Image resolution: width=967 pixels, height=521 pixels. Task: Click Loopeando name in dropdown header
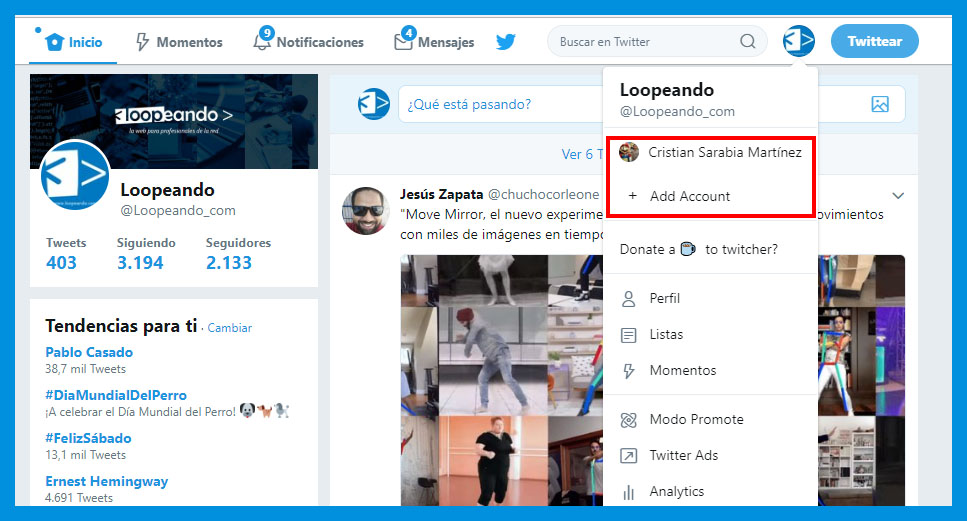coord(667,90)
